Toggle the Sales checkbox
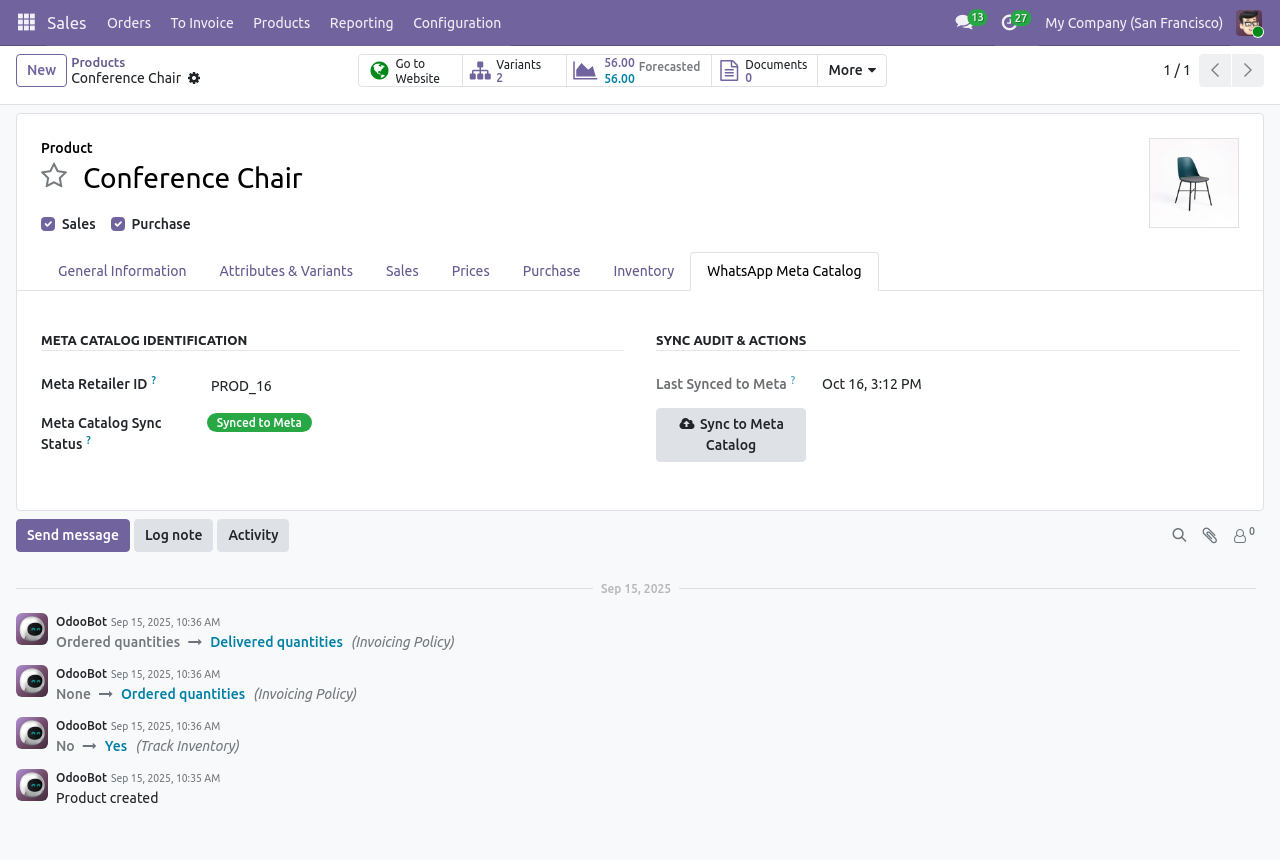1280x860 pixels. 48,224
